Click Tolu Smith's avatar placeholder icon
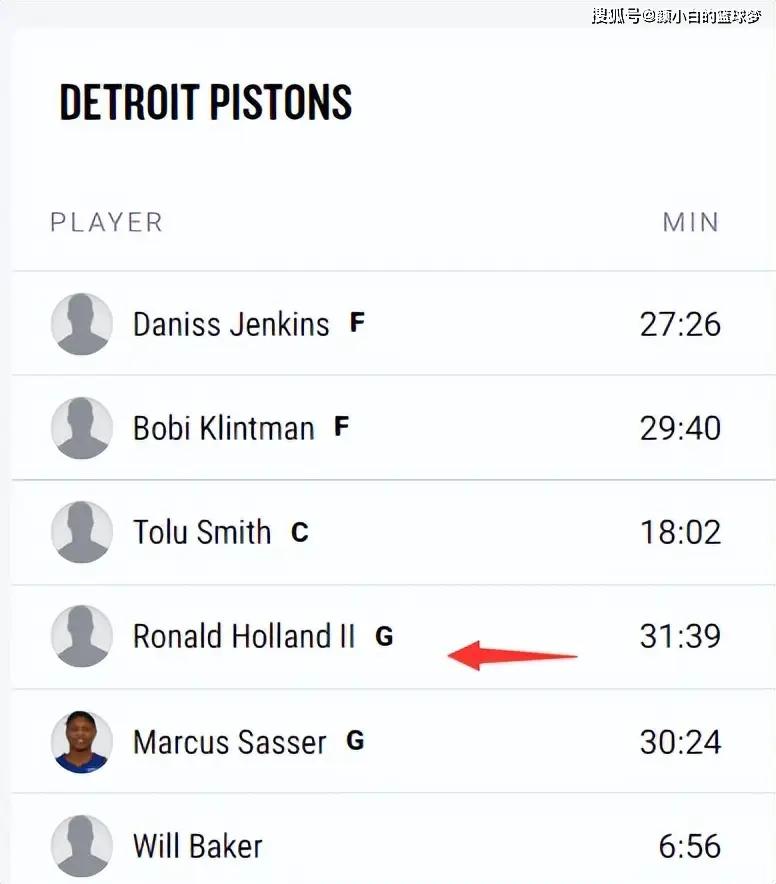This screenshot has height=884, width=776. (x=81, y=532)
